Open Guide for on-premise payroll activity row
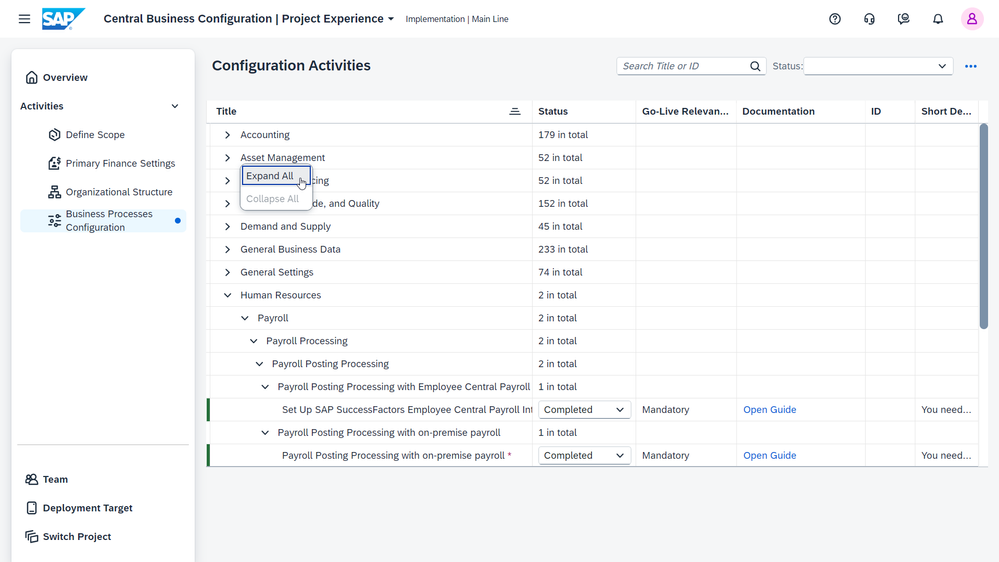This screenshot has height=562, width=999. 770,456
